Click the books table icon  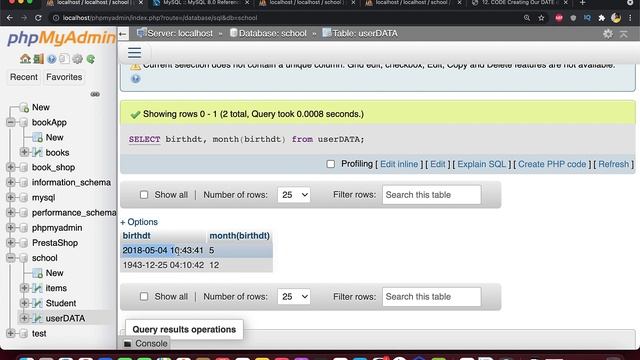click(x=37, y=152)
